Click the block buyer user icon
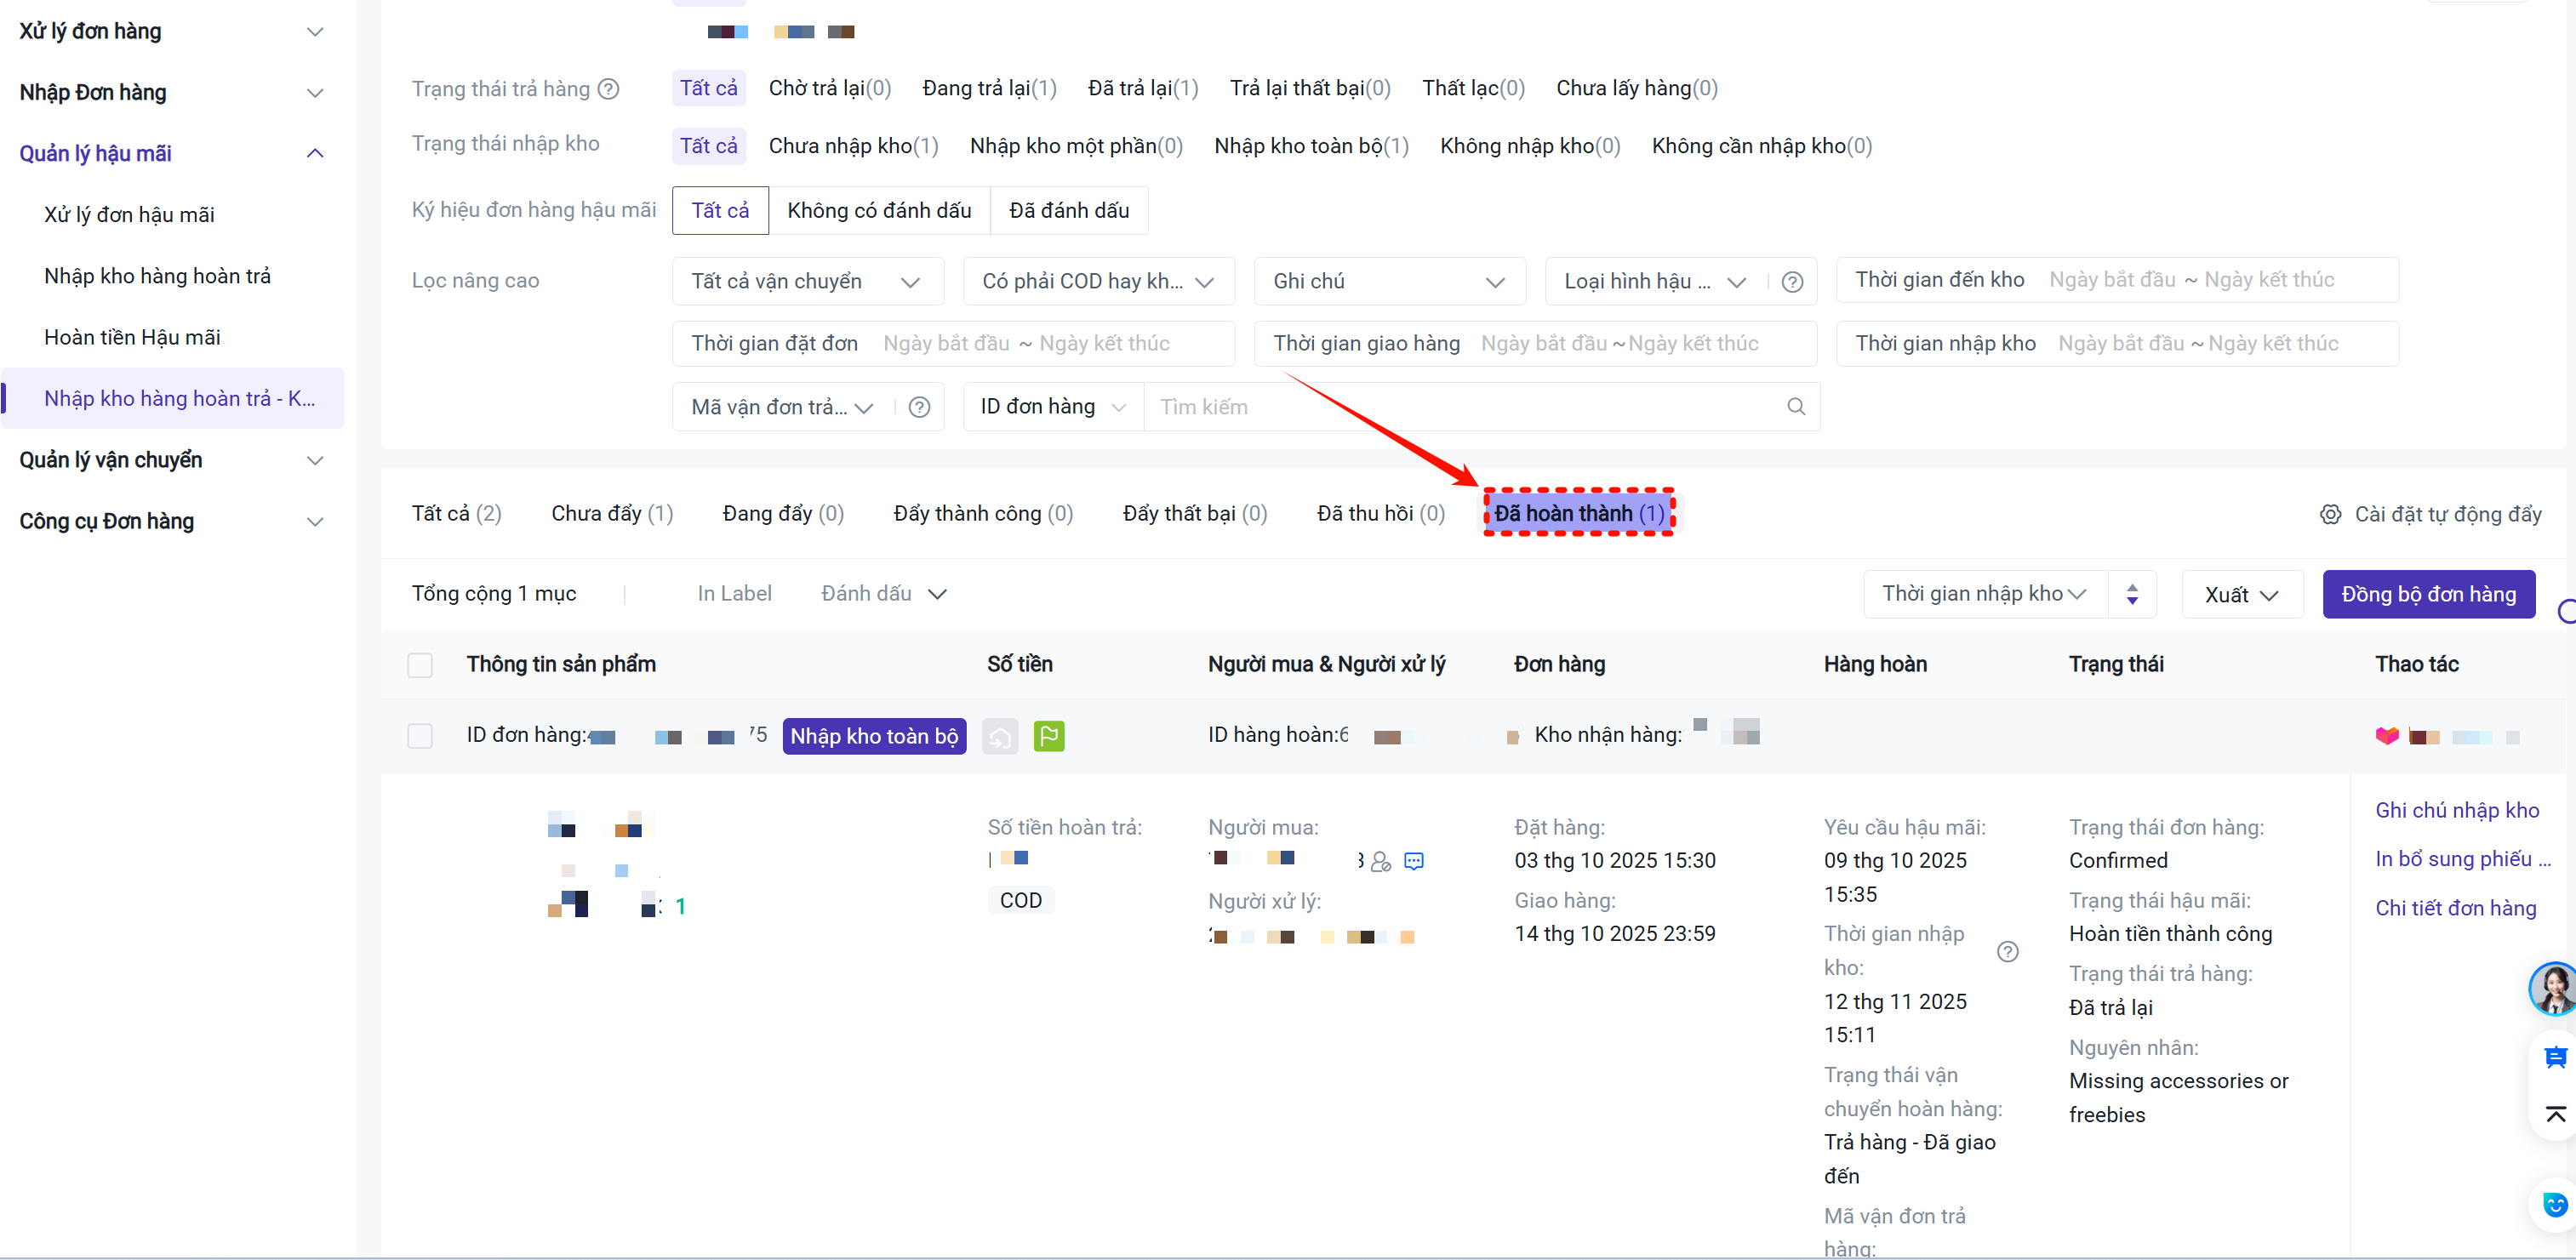2576x1260 pixels. [x=1381, y=861]
